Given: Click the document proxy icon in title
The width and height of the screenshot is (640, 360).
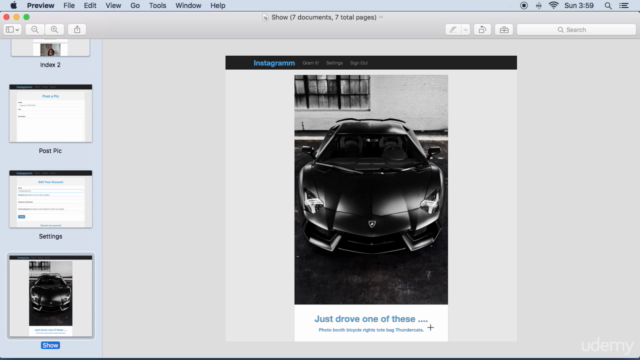Looking at the screenshot, I should tap(265, 17).
